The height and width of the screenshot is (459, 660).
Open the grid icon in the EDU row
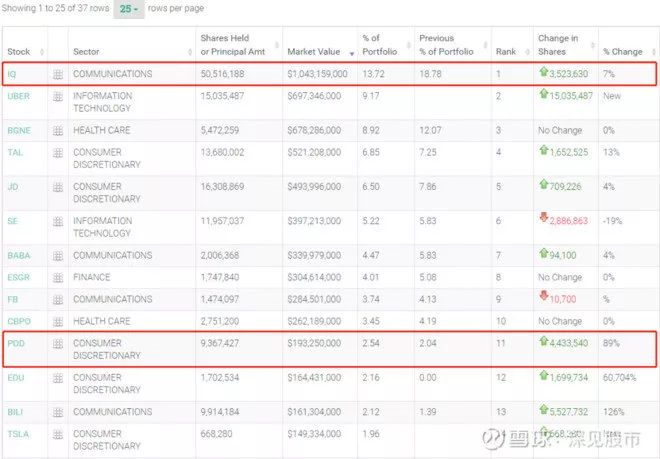point(58,378)
